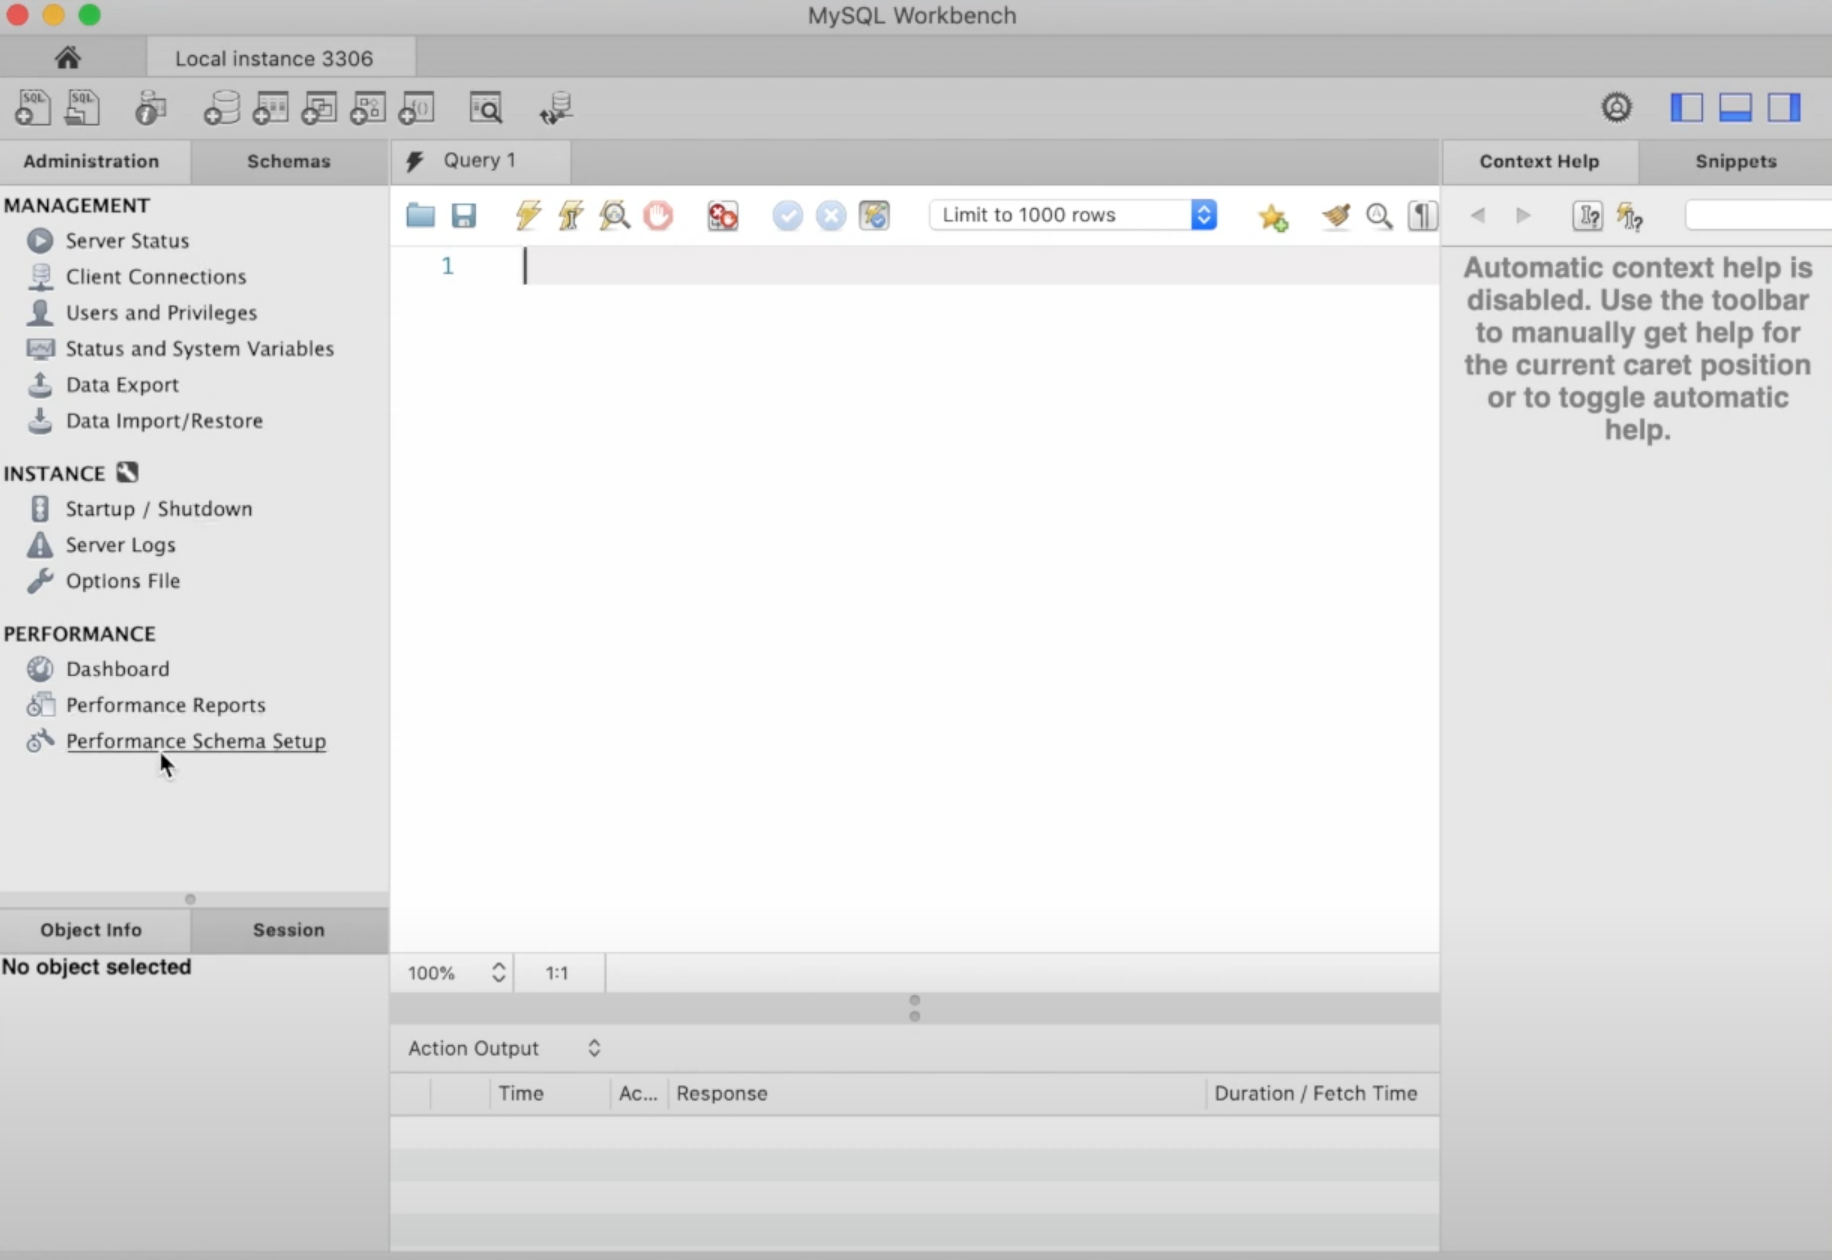Search table data icon
Image resolution: width=1832 pixels, height=1260 pixels.
click(x=486, y=107)
